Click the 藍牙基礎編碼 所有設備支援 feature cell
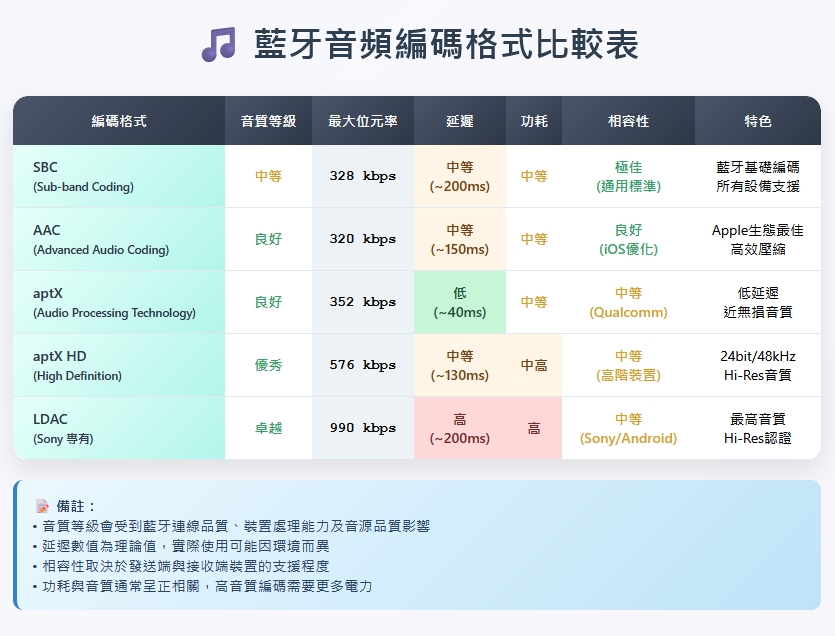Screen dimensions: 835x636 click(x=758, y=176)
